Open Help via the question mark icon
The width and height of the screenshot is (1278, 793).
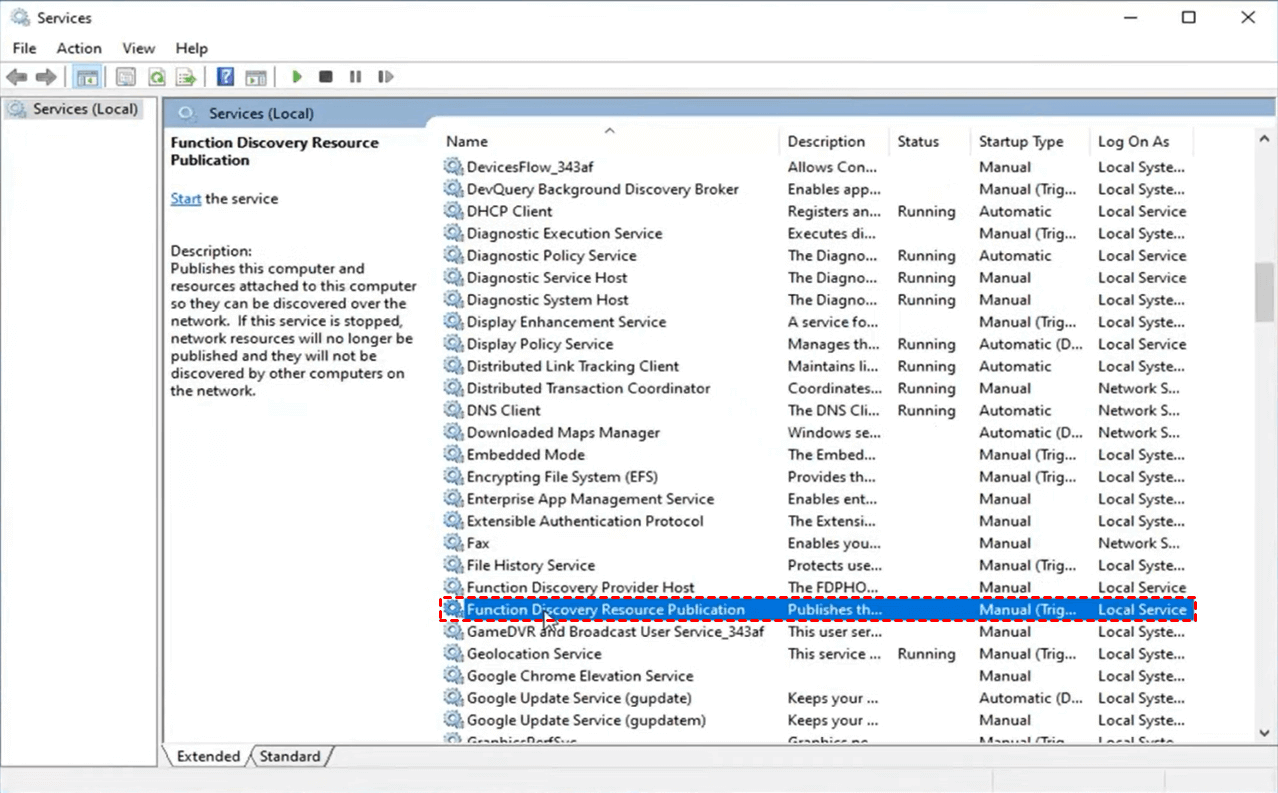coord(226,77)
